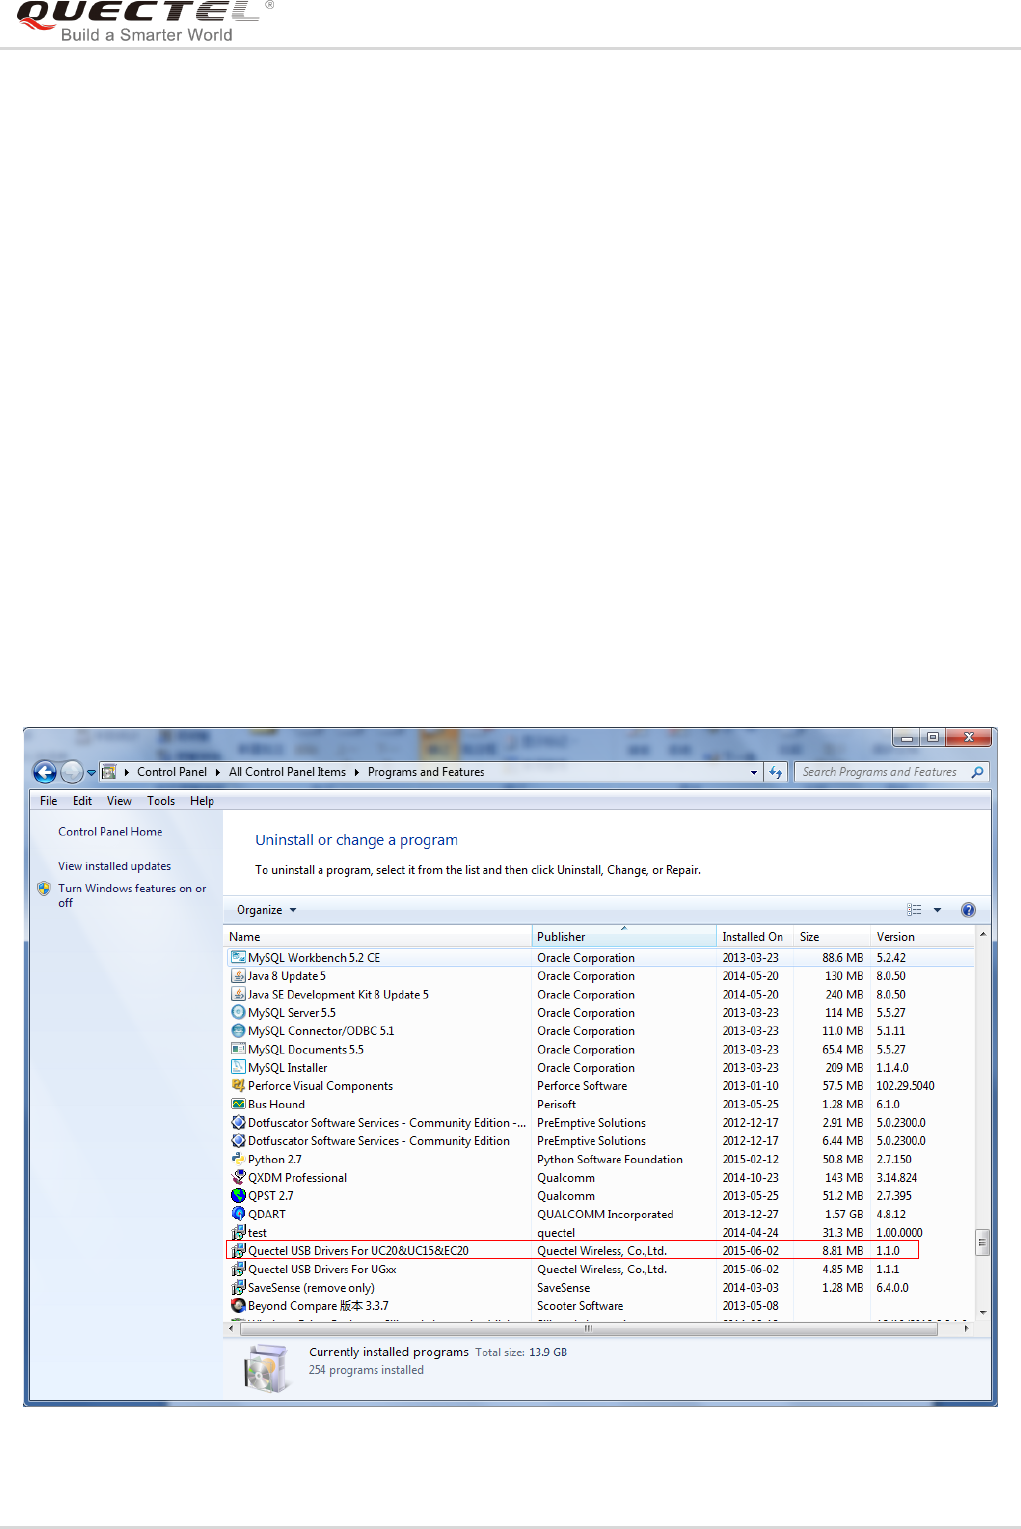Expand the arrow after the Control Panel breadcrumb
Viewport: 1021px width, 1529px height.
point(218,773)
